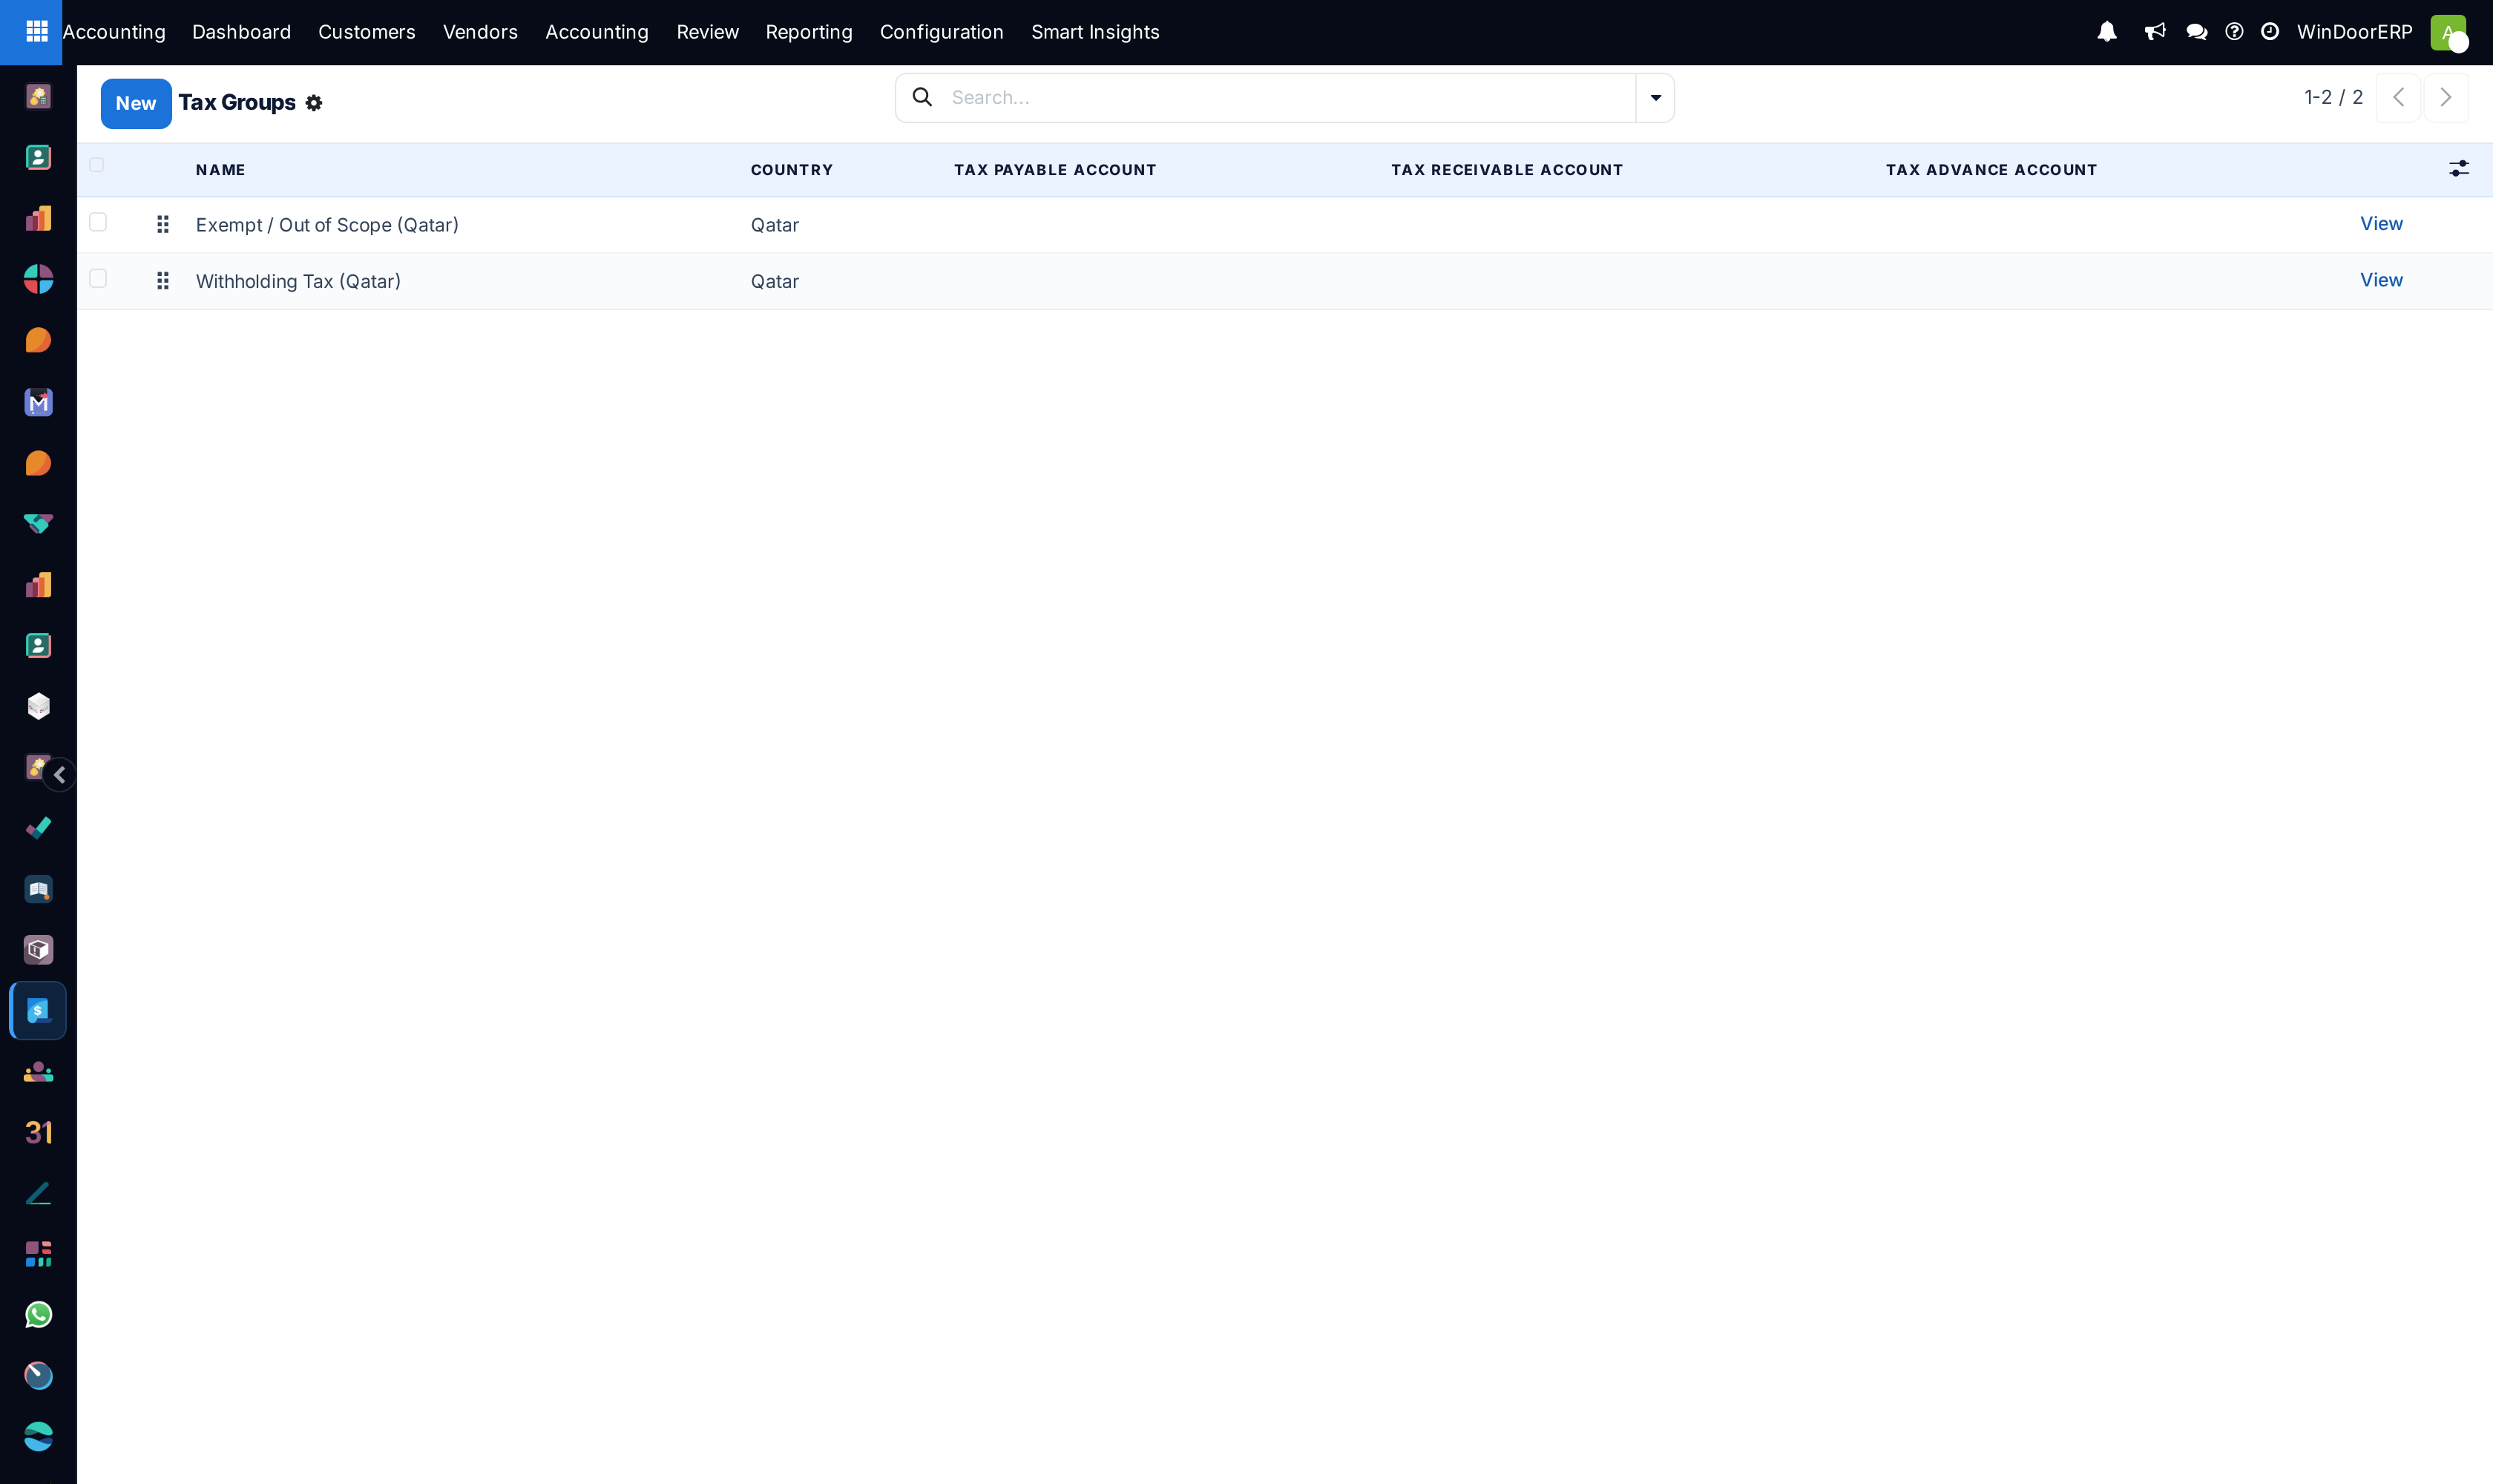This screenshot has width=2493, height=1484.
Task: Open the four-colour pie chart sidebar app
Action: pos(38,279)
